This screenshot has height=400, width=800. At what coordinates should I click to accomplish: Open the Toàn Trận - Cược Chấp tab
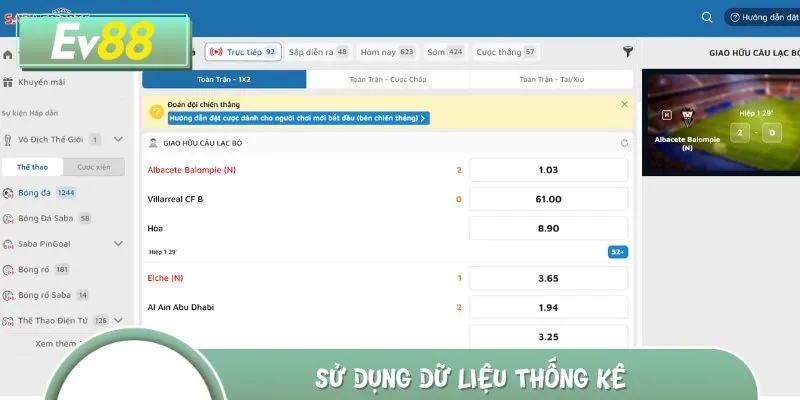(x=388, y=80)
